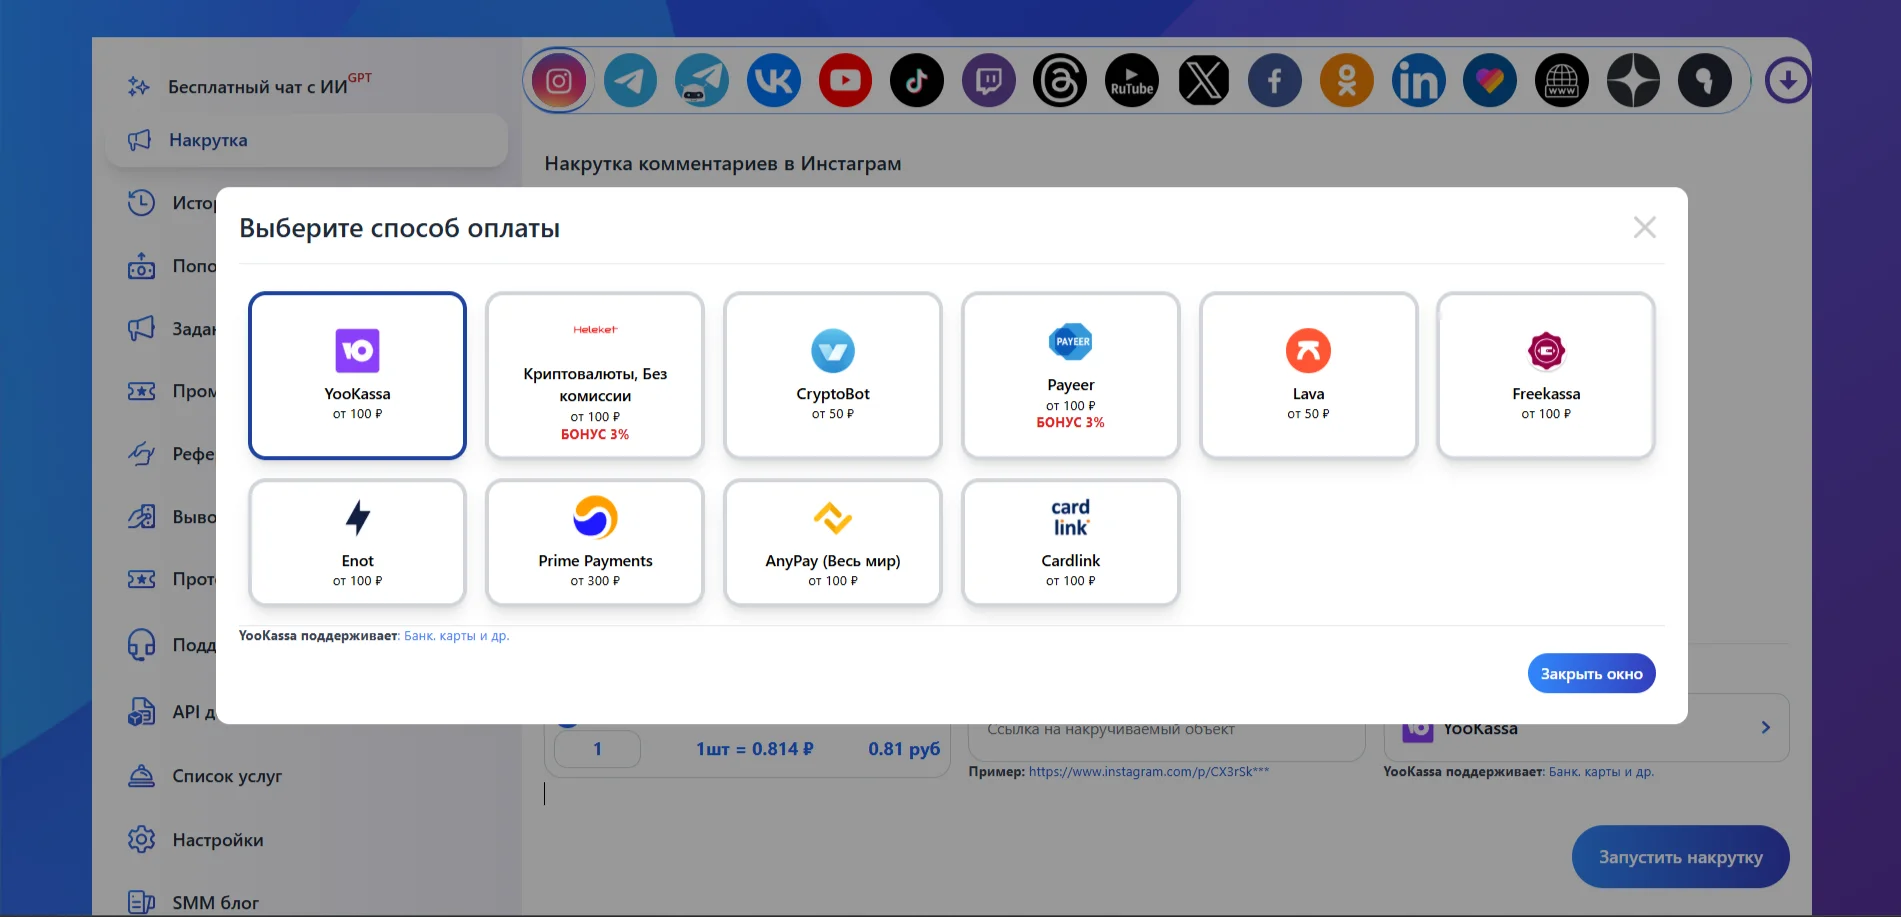1901x917 pixels.
Task: Click the 0.81 руб total price
Action: (x=904, y=749)
